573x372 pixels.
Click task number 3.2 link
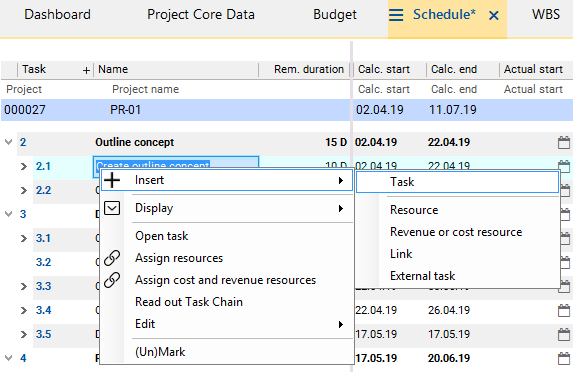click(x=43, y=262)
